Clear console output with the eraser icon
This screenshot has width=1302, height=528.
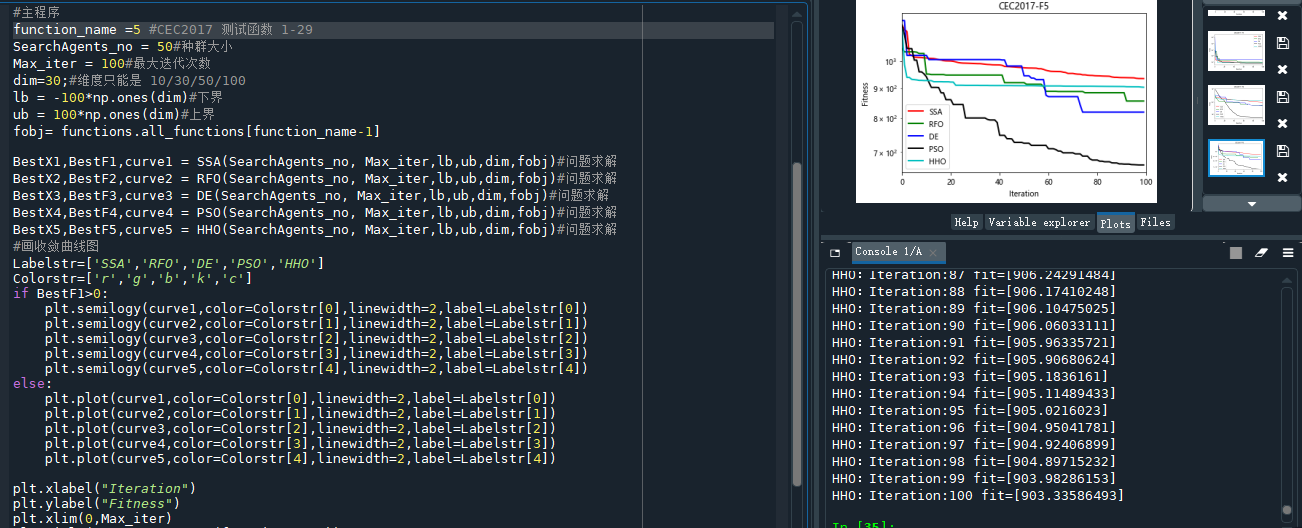point(1261,253)
